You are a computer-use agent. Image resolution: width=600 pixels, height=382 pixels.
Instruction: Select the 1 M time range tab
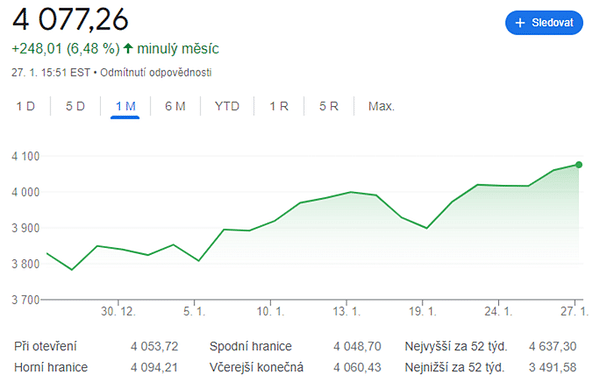[x=126, y=106]
